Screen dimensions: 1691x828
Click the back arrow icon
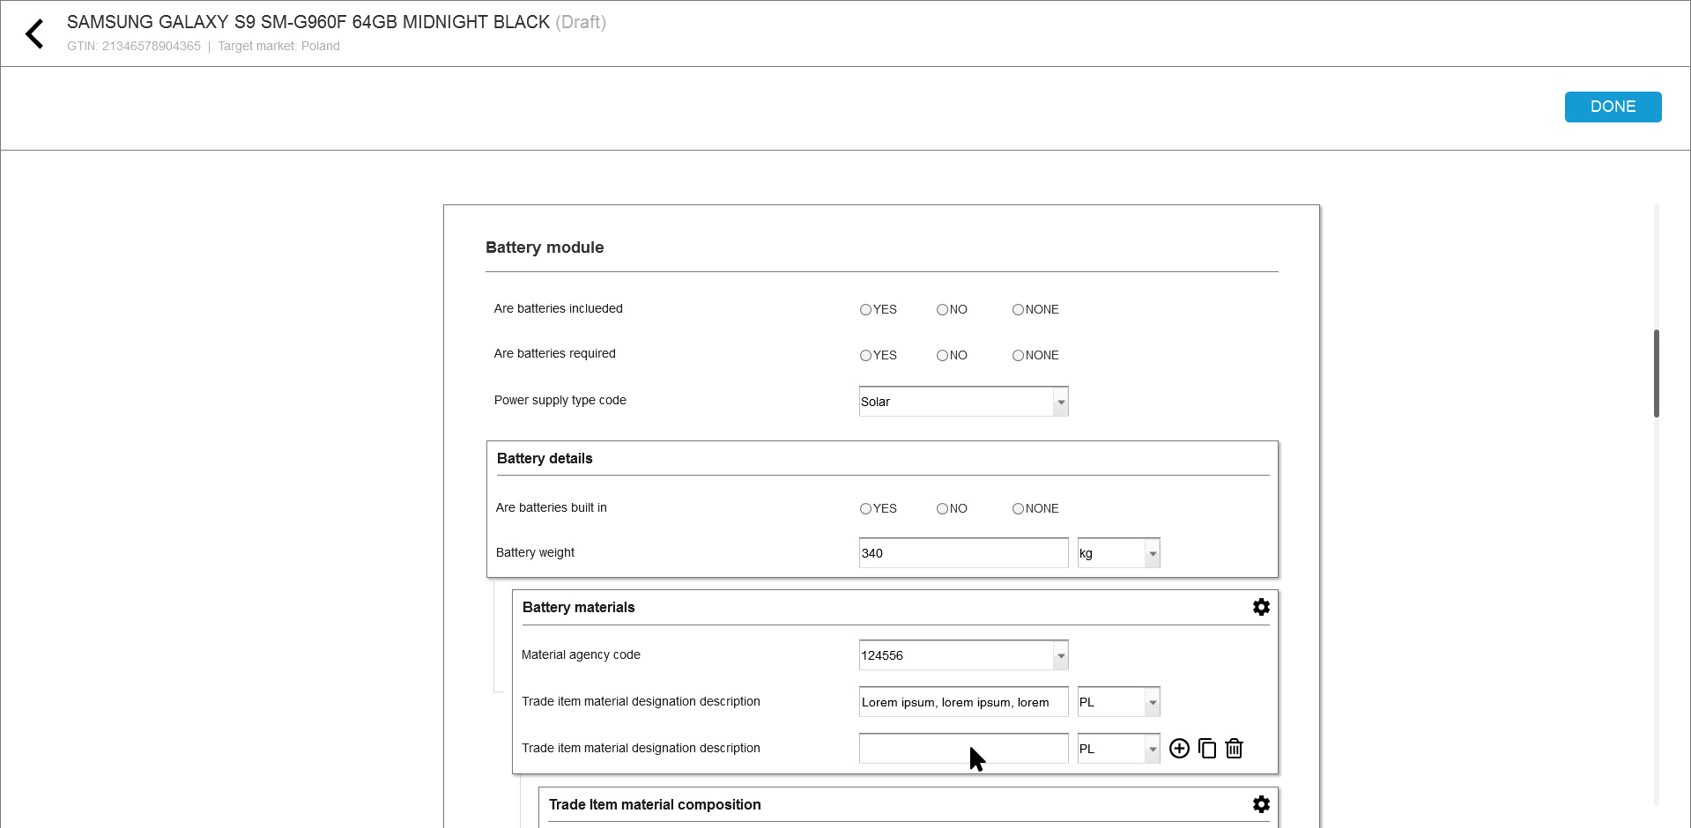click(35, 34)
